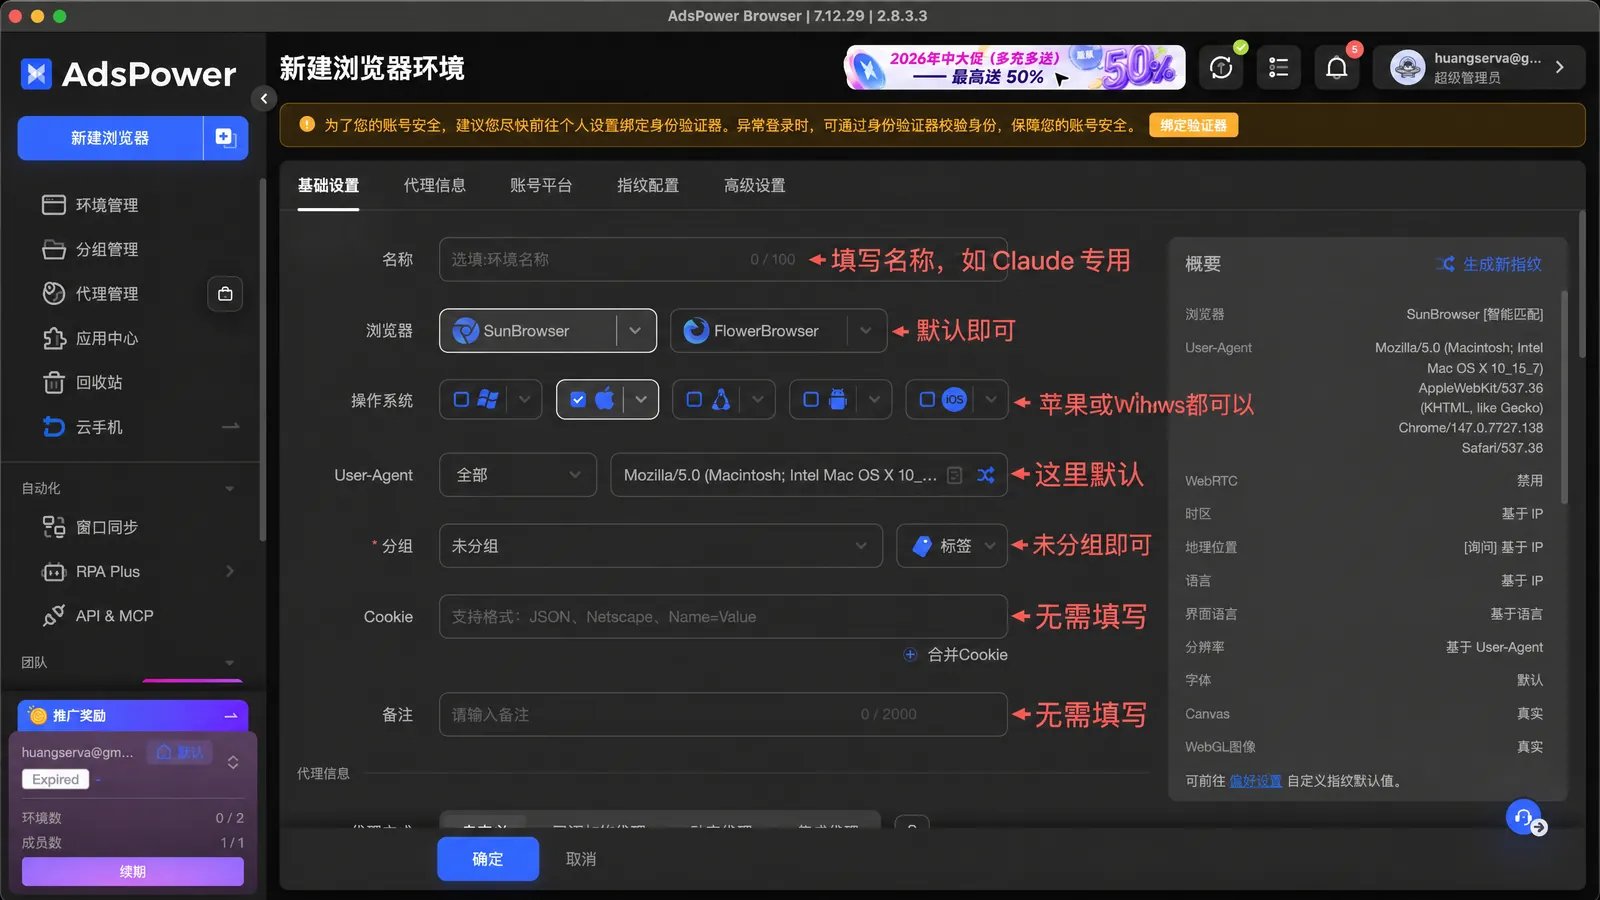Image resolution: width=1600 pixels, height=900 pixels.
Task: Click 绑定验证器 button
Action: point(1193,125)
